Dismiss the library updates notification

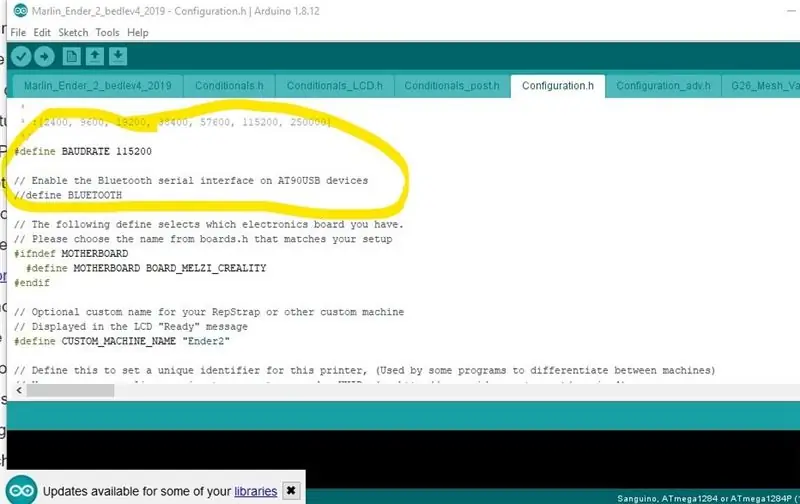pyautogui.click(x=291, y=490)
